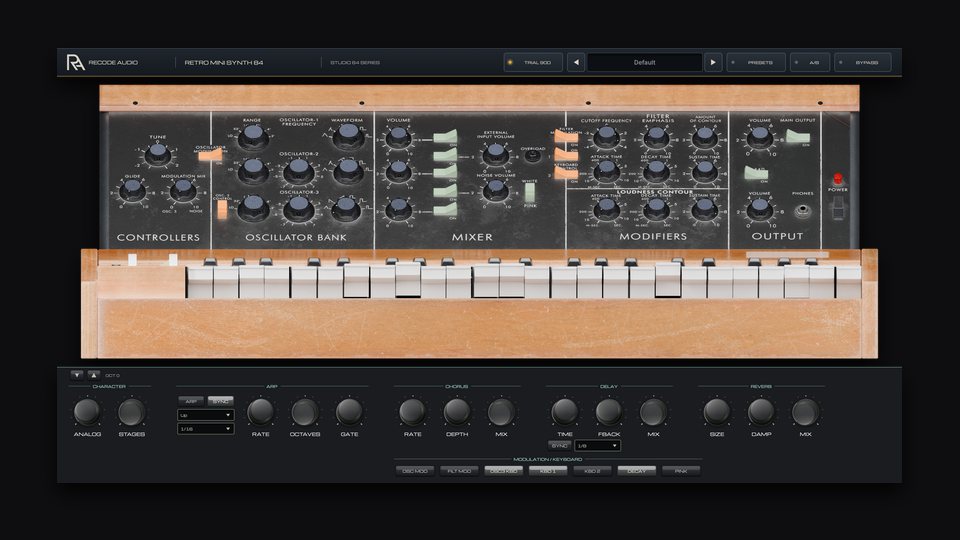
Task: Click the modulation wheel slider on keyboard
Action: point(173,260)
